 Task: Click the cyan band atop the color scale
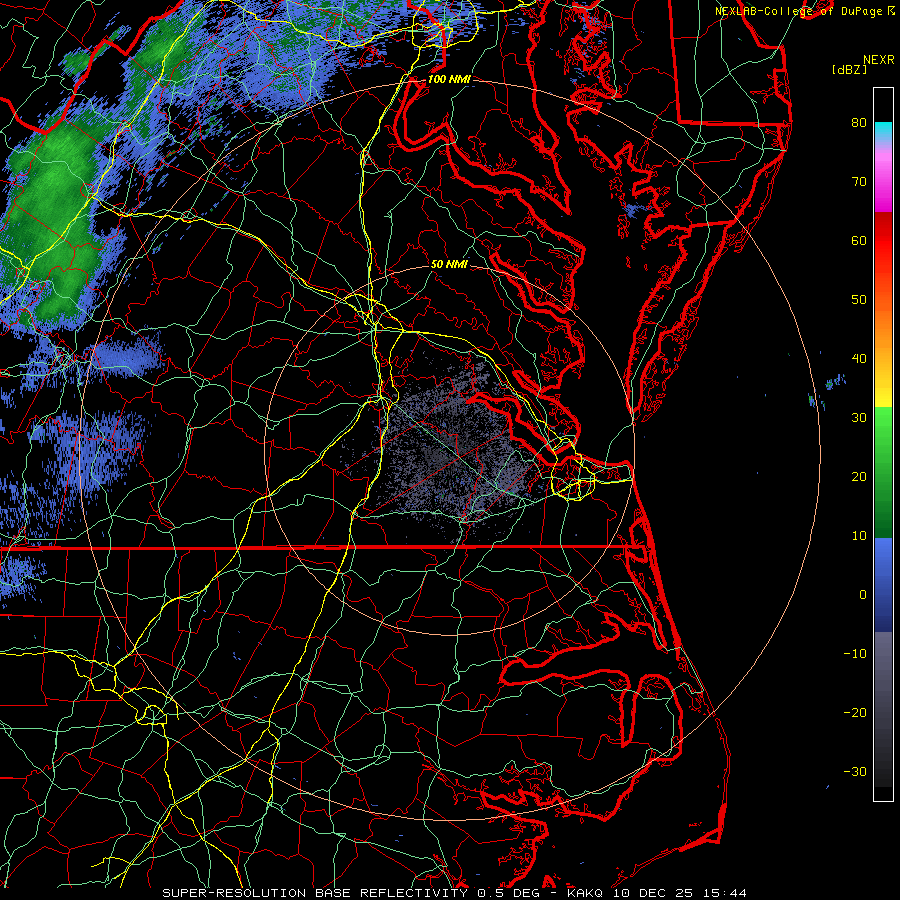click(x=883, y=131)
